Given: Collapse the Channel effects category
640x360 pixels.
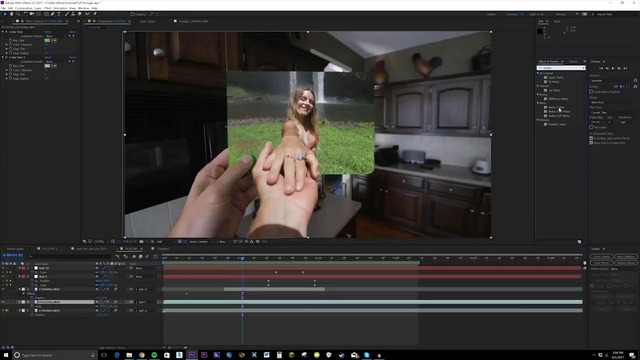Looking at the screenshot, I should pyautogui.click(x=538, y=86).
